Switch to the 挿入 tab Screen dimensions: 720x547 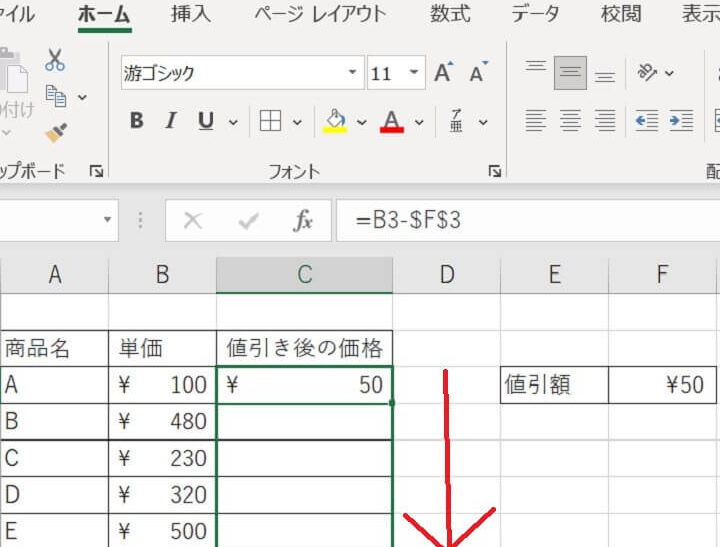click(x=191, y=14)
